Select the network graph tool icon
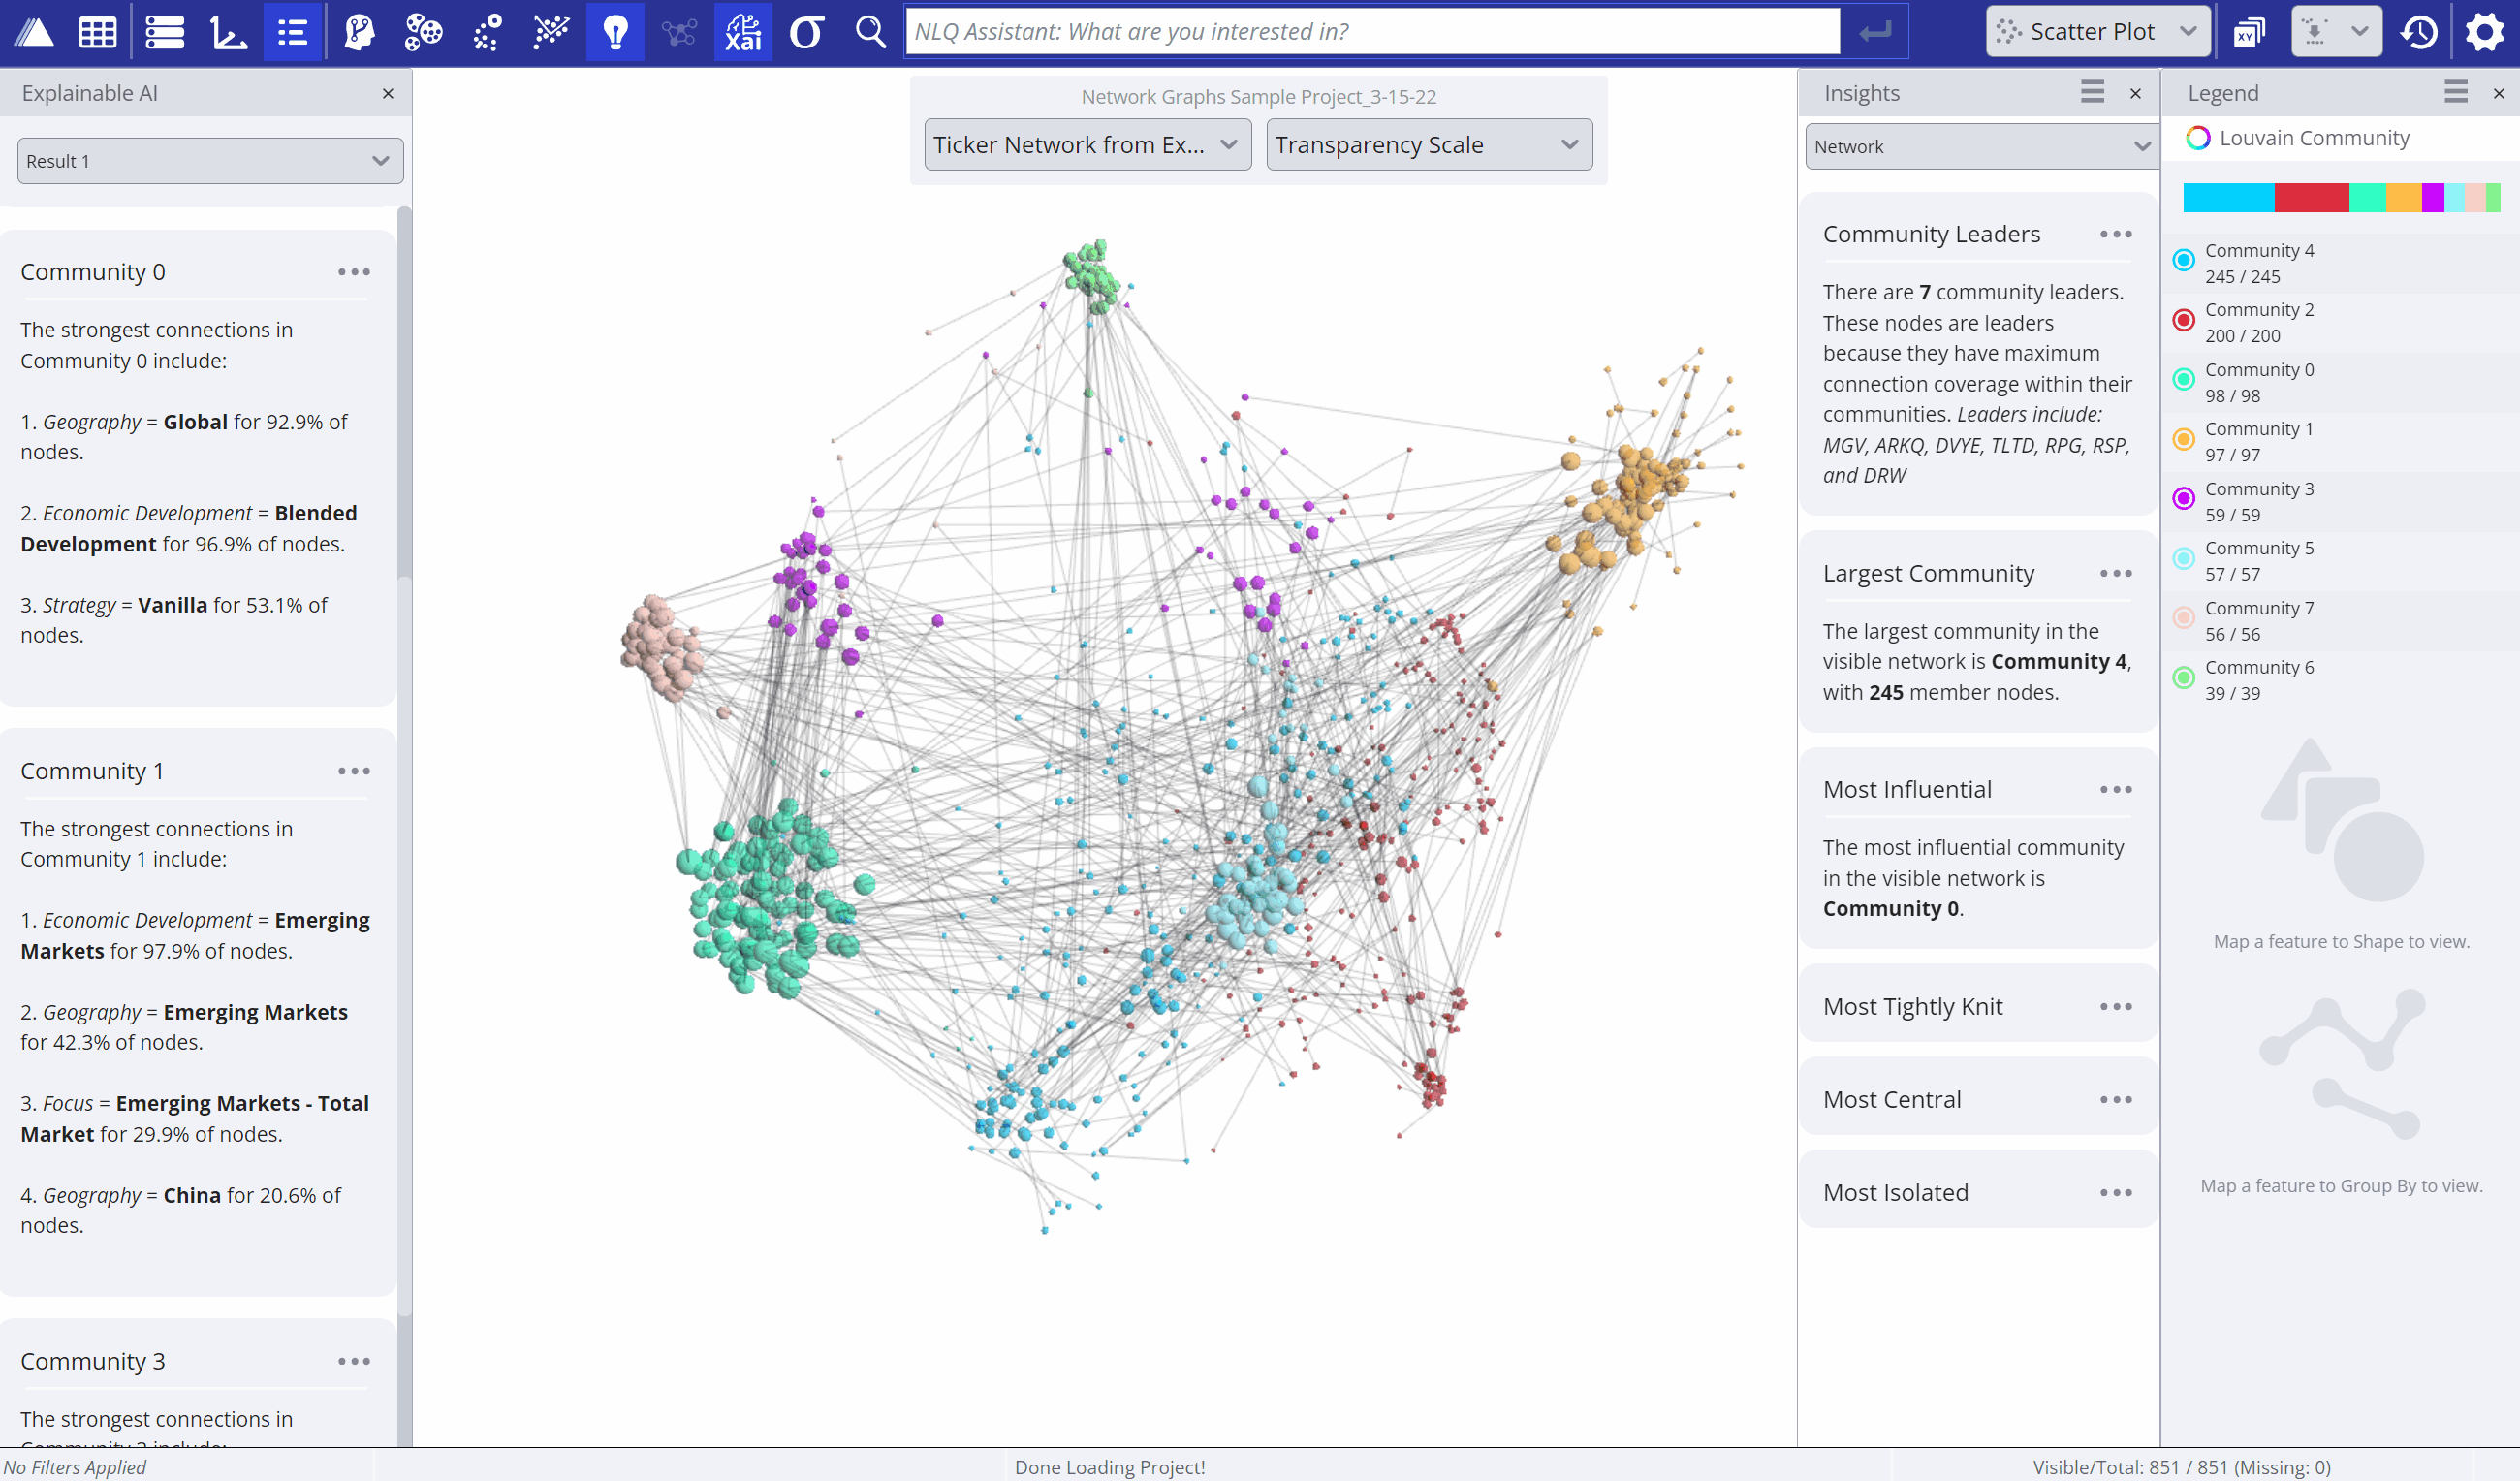 pos(677,30)
